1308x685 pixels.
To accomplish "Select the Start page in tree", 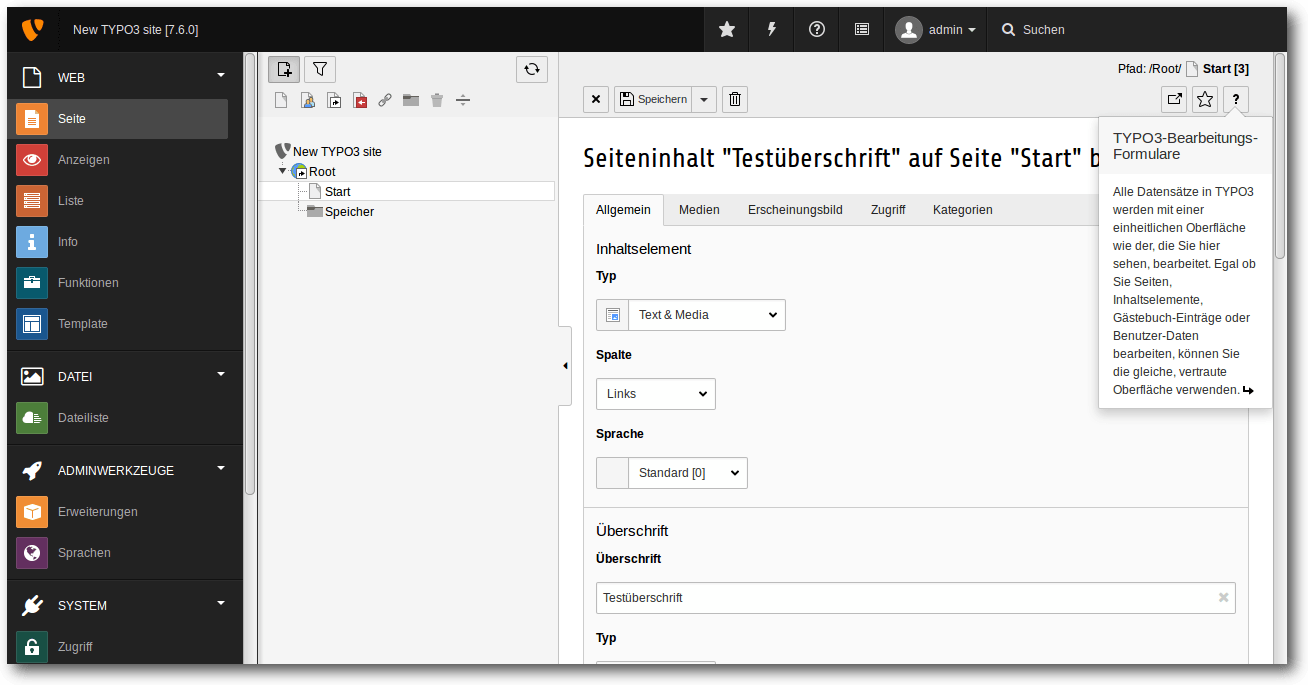I will point(338,191).
